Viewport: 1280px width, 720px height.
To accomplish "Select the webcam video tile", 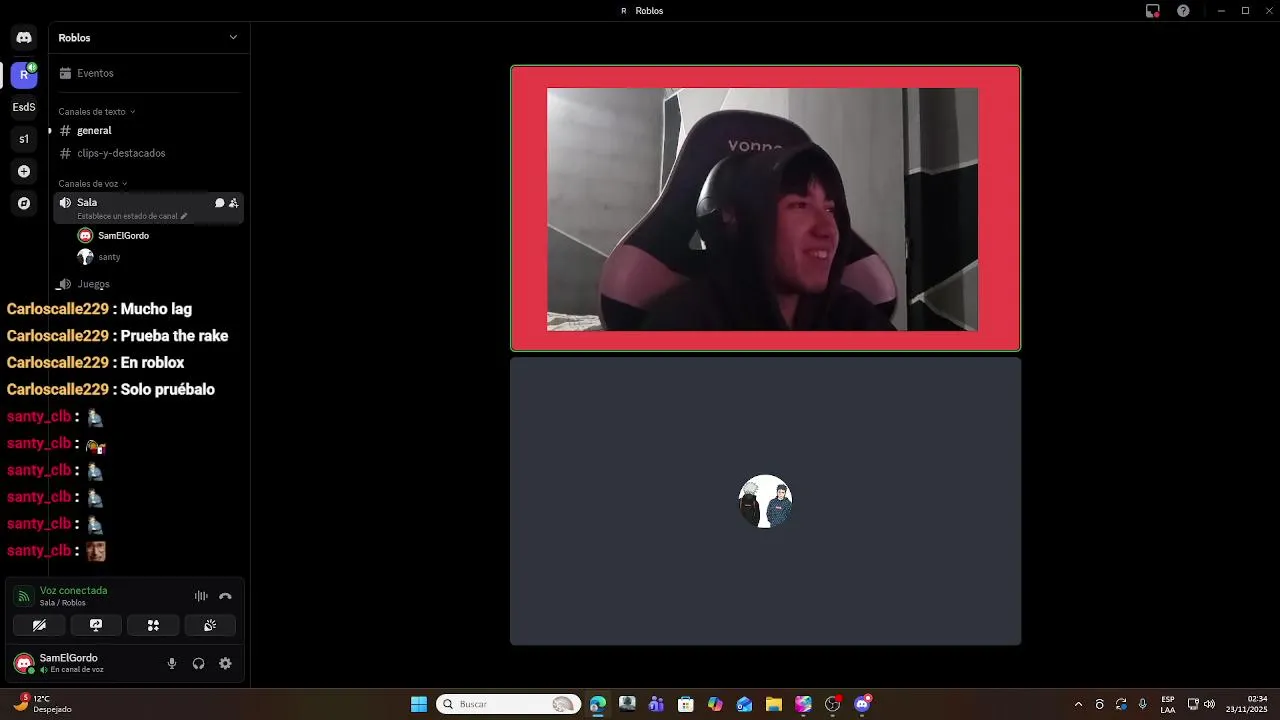I will tap(765, 208).
